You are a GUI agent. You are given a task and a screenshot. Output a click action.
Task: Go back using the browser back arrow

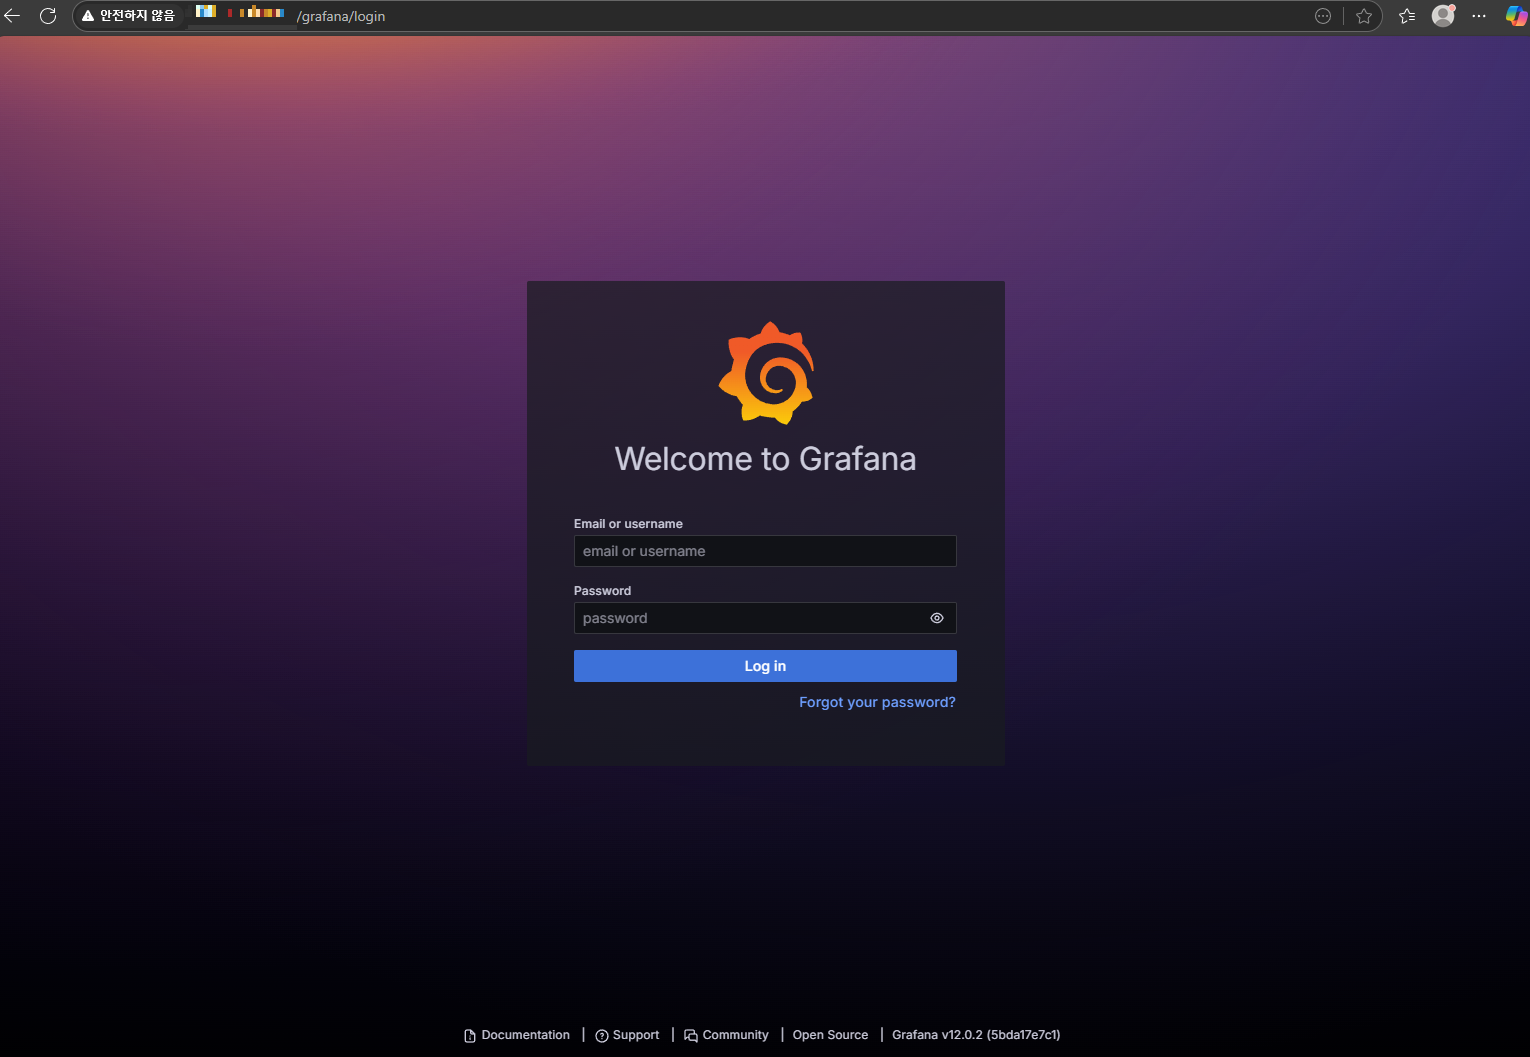tap(13, 16)
